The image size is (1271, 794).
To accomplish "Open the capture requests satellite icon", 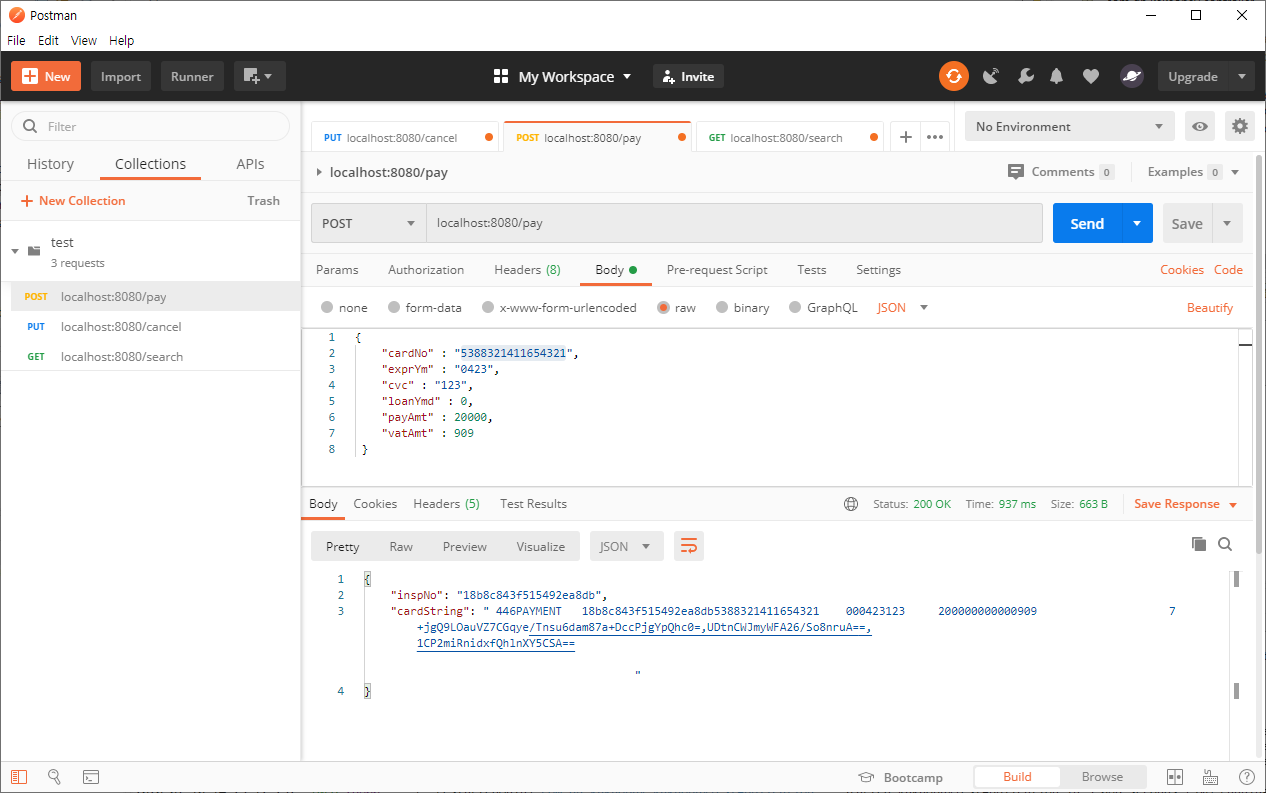I will pyautogui.click(x=991, y=76).
